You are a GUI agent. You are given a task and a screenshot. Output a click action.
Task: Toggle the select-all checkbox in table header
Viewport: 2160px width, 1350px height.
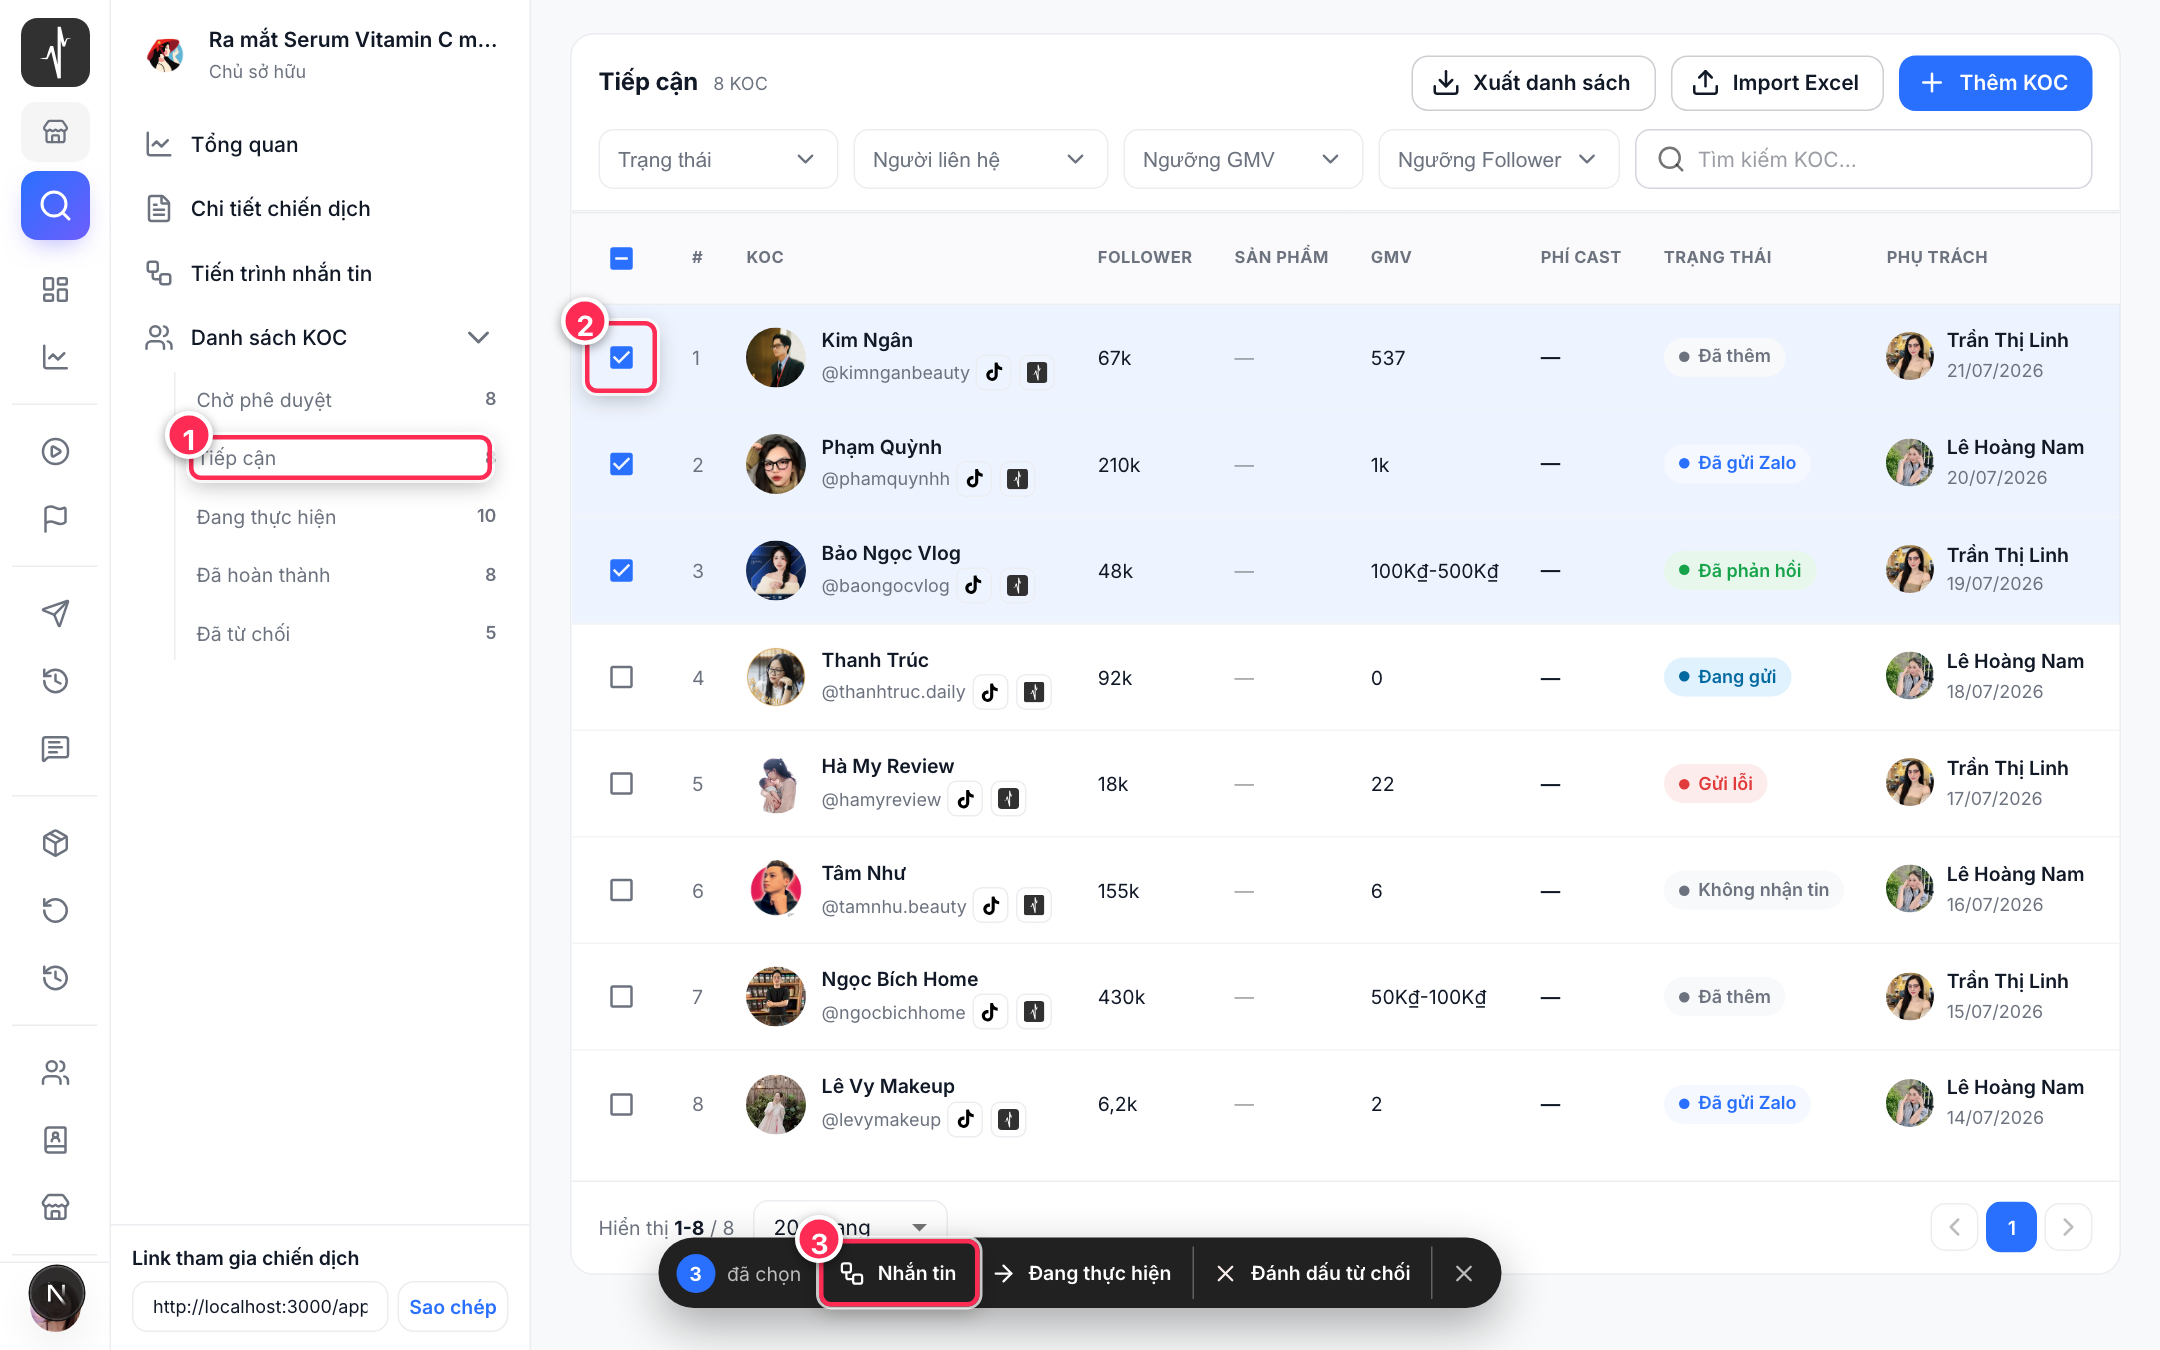coord(621,258)
